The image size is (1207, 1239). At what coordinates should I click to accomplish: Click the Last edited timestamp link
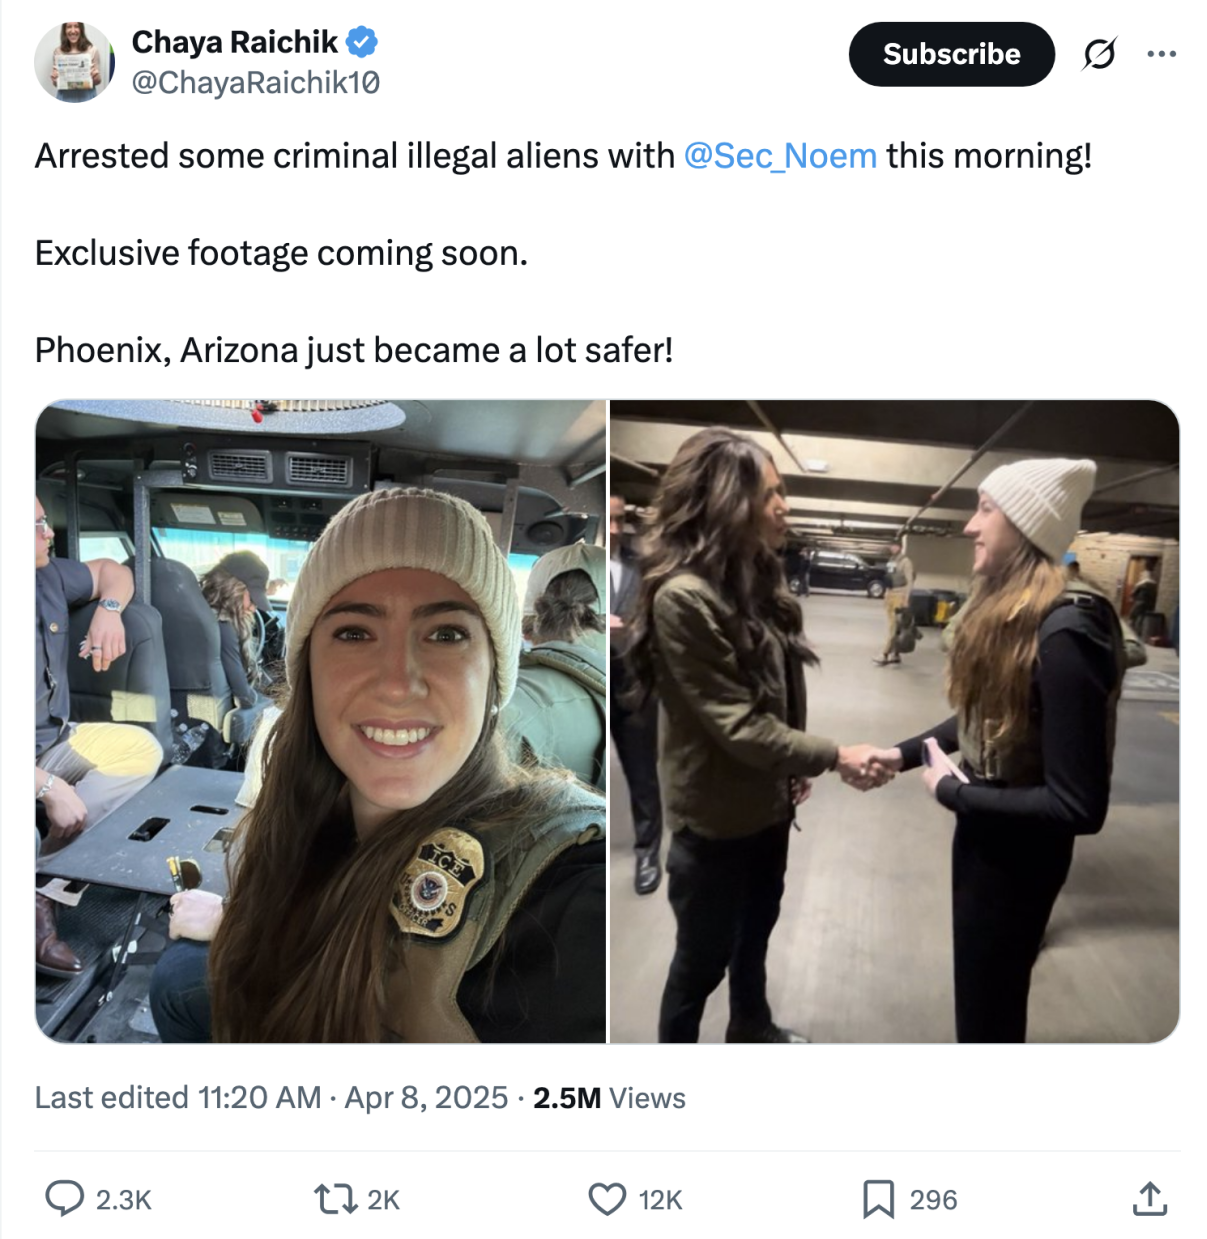(271, 1097)
